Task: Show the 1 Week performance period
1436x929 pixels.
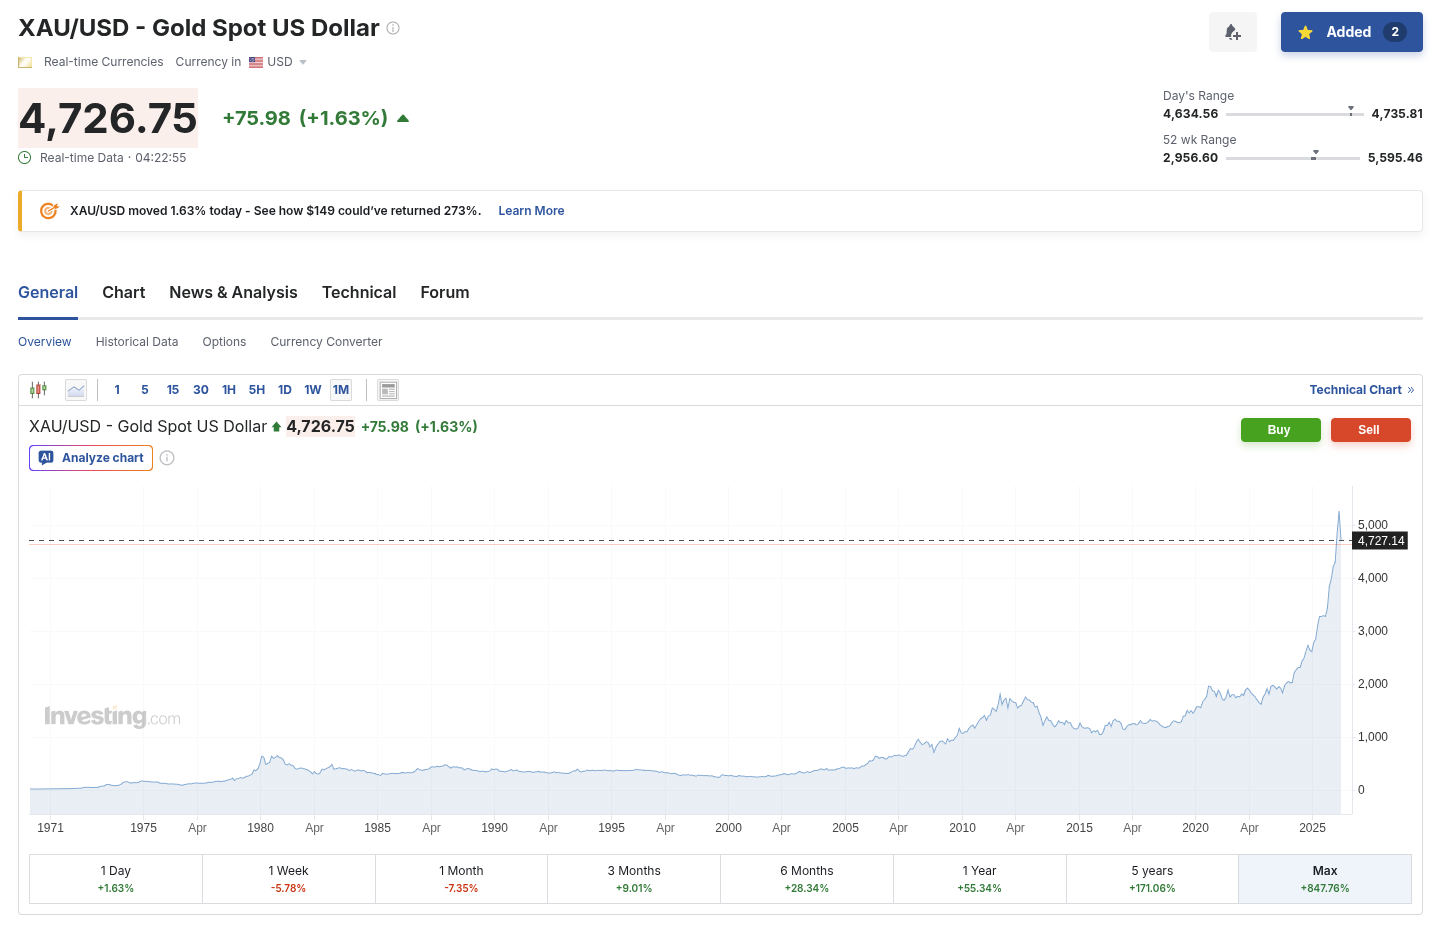Action: pos(289,879)
